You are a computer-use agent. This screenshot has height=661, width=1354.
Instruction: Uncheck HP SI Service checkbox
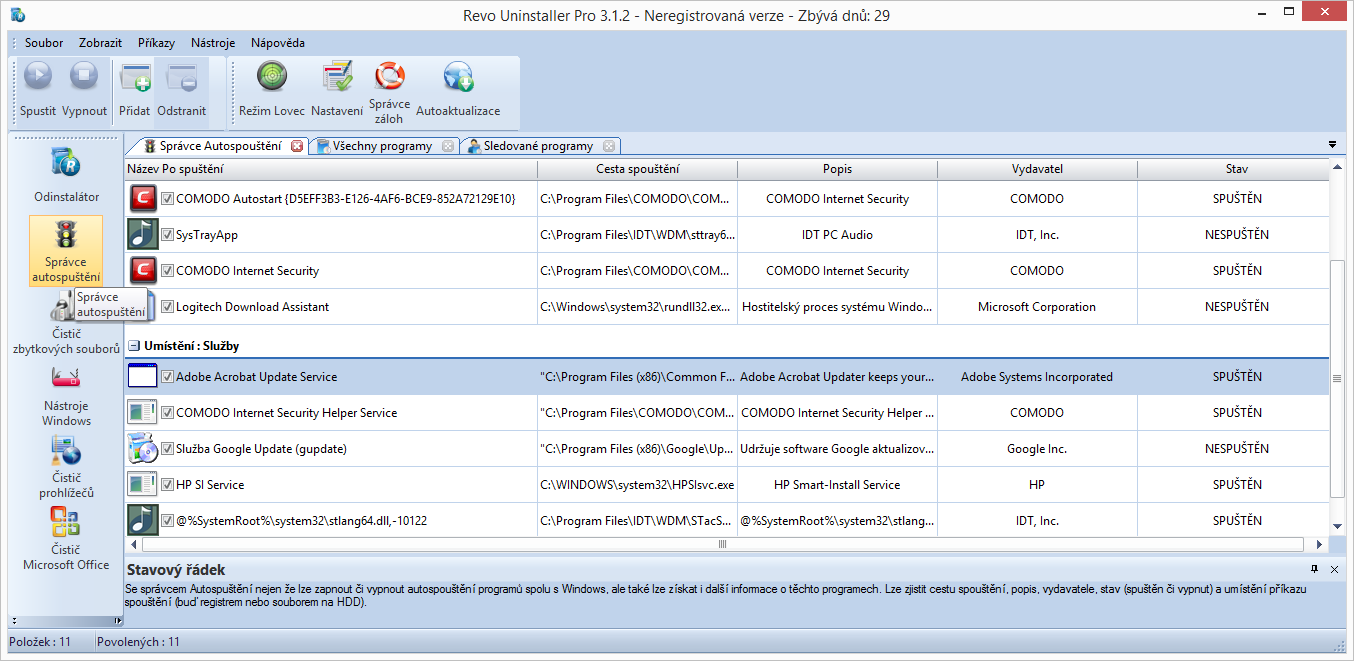pos(167,485)
